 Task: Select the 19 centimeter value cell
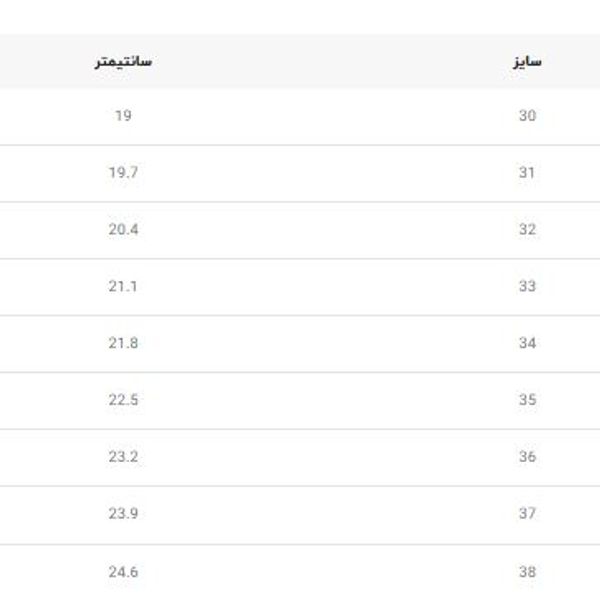(x=123, y=116)
